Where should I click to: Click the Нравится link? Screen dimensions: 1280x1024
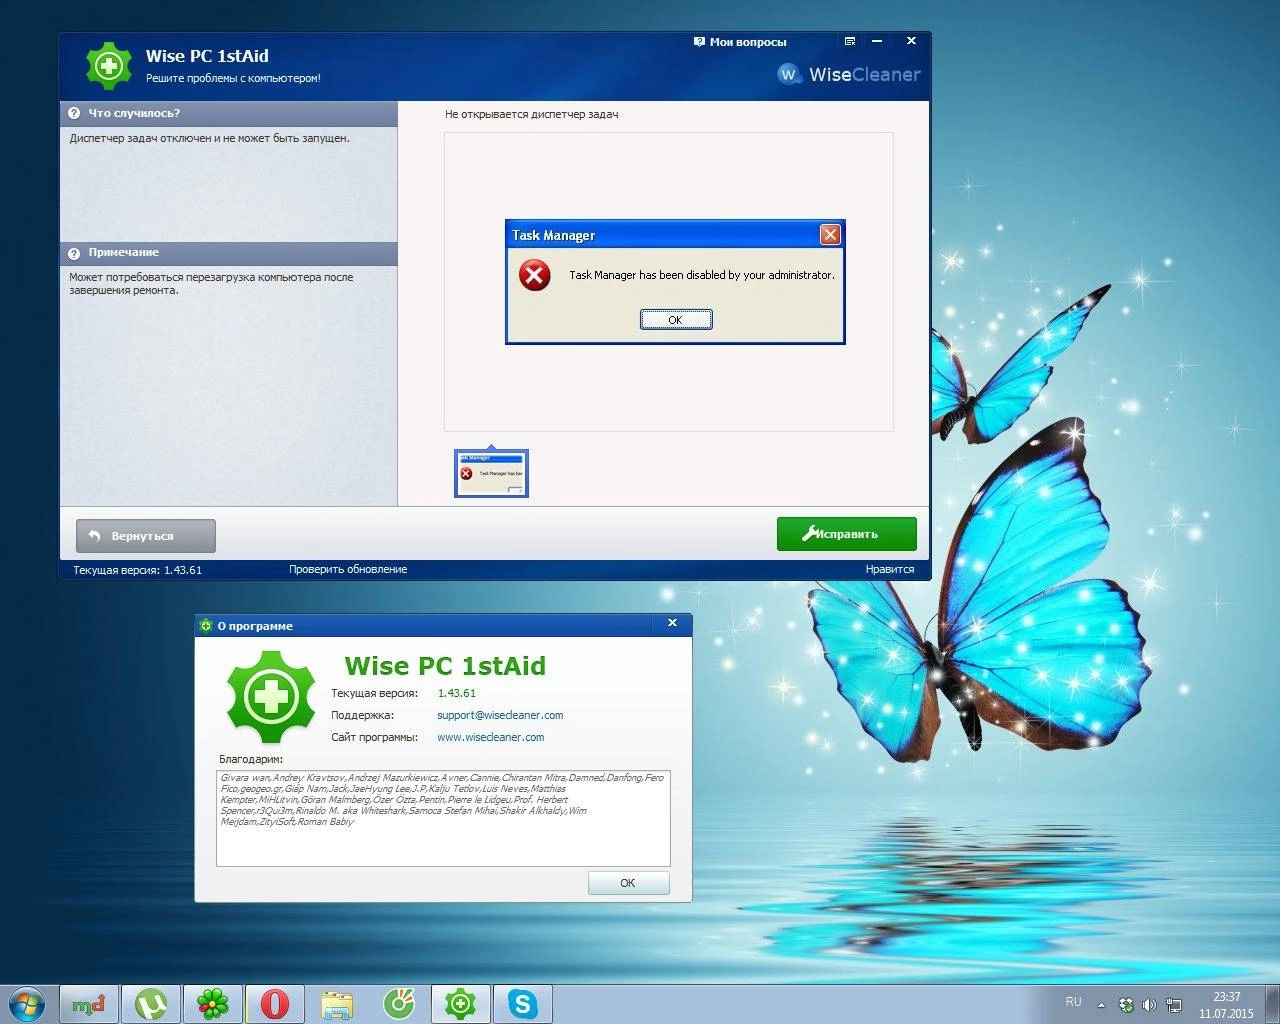pos(889,569)
